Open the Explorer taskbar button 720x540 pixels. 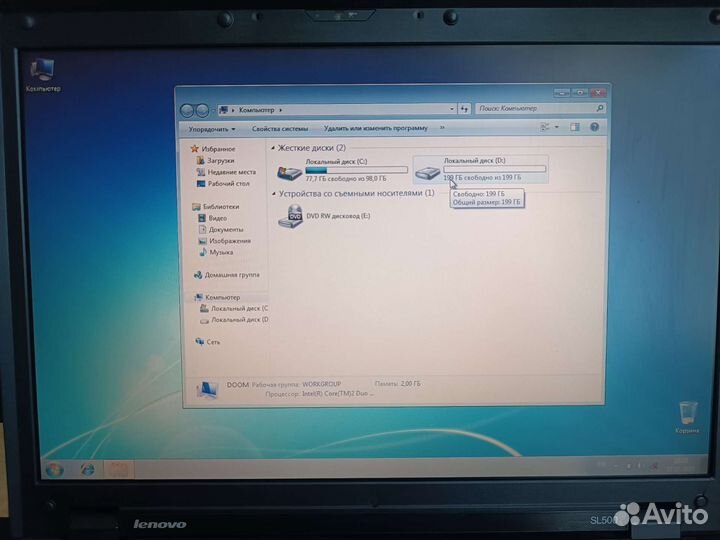pyautogui.click(x=118, y=468)
